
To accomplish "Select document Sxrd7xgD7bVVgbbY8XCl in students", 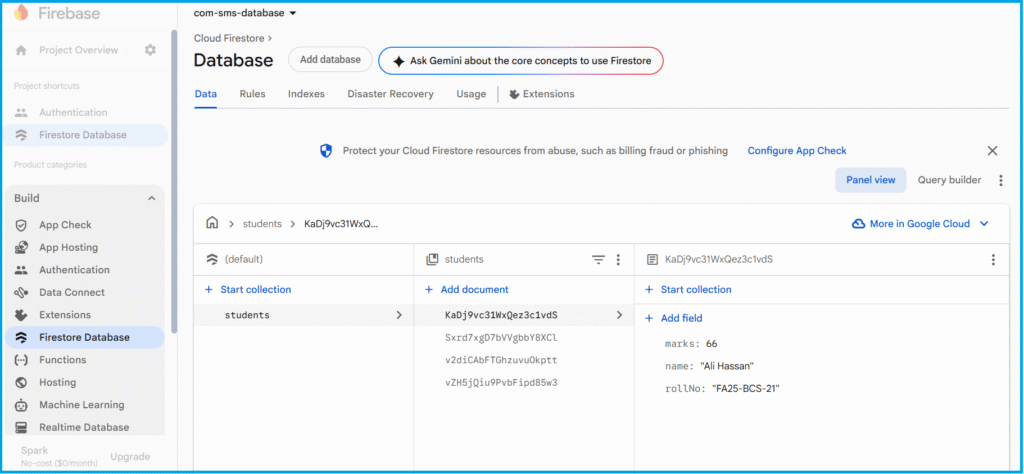I will point(500,338).
